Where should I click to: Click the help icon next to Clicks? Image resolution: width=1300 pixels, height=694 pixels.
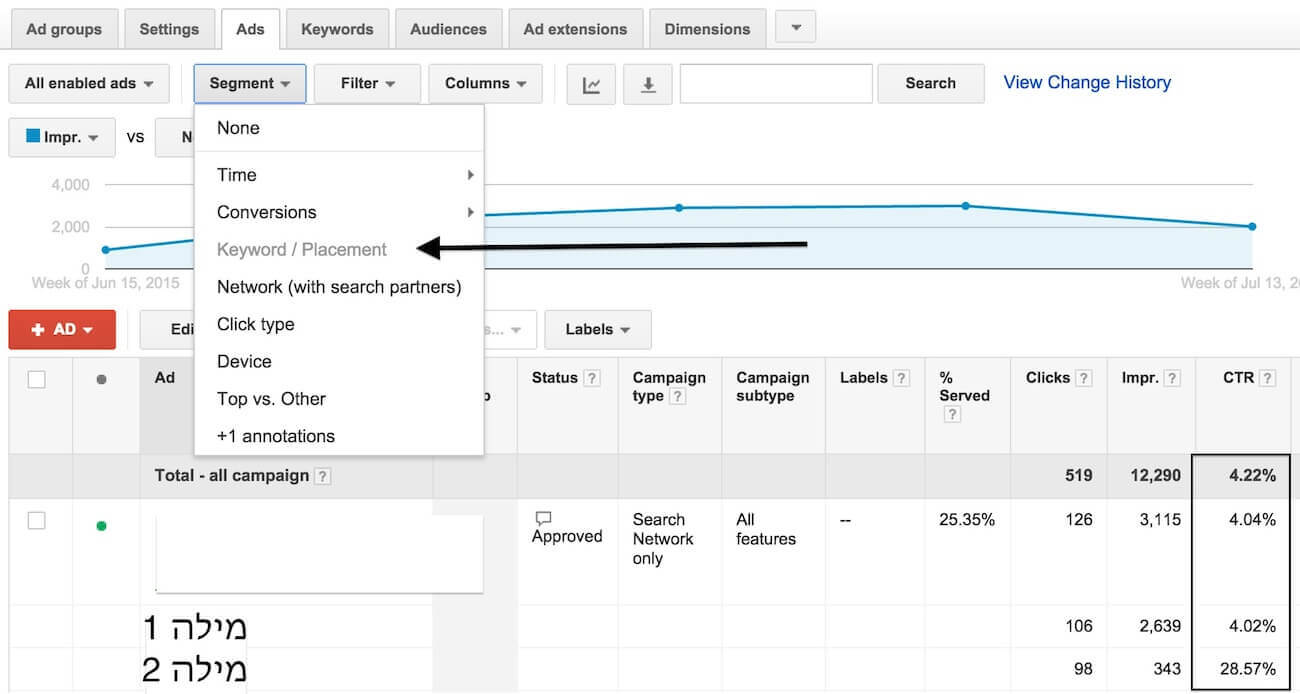1083,378
